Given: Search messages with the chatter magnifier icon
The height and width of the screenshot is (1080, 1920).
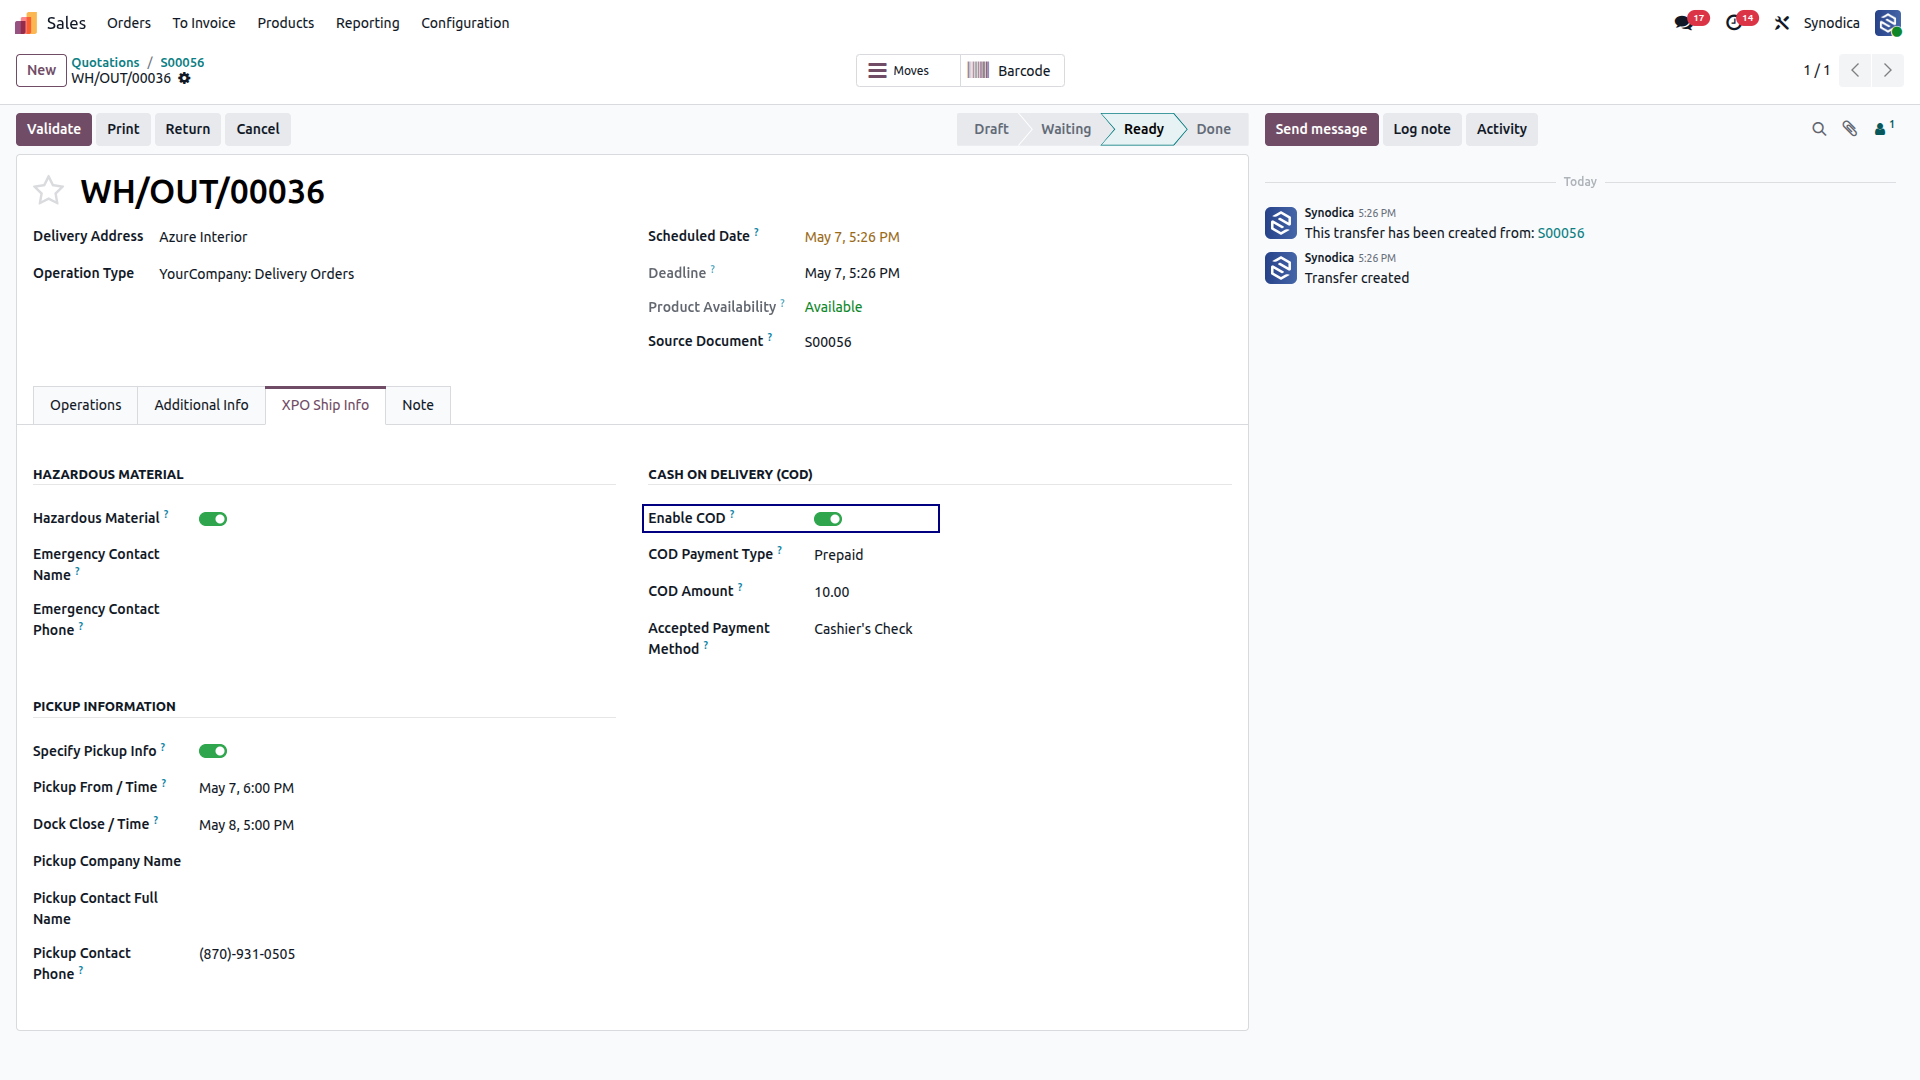Looking at the screenshot, I should click(x=1819, y=129).
